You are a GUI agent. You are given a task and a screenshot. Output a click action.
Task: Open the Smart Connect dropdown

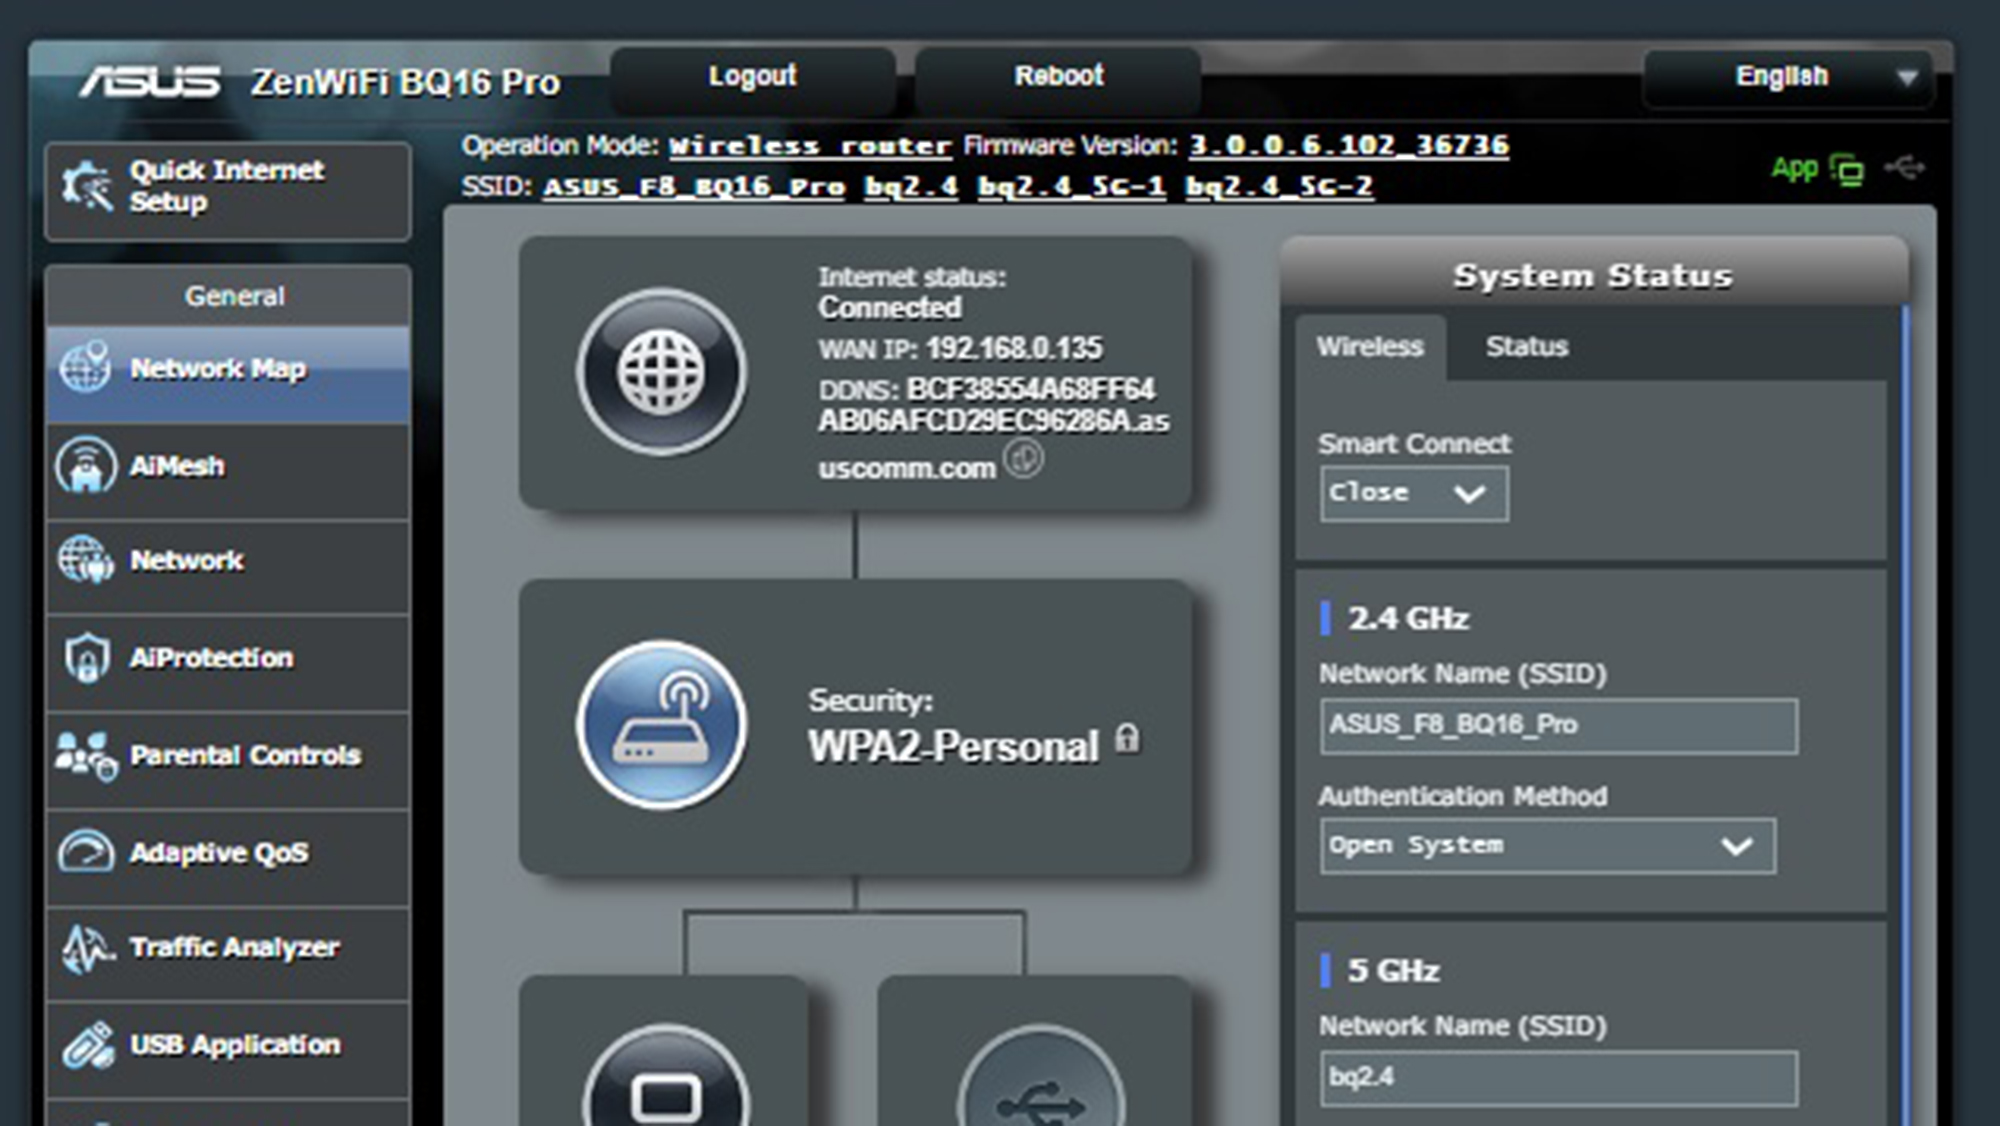pyautogui.click(x=1414, y=493)
